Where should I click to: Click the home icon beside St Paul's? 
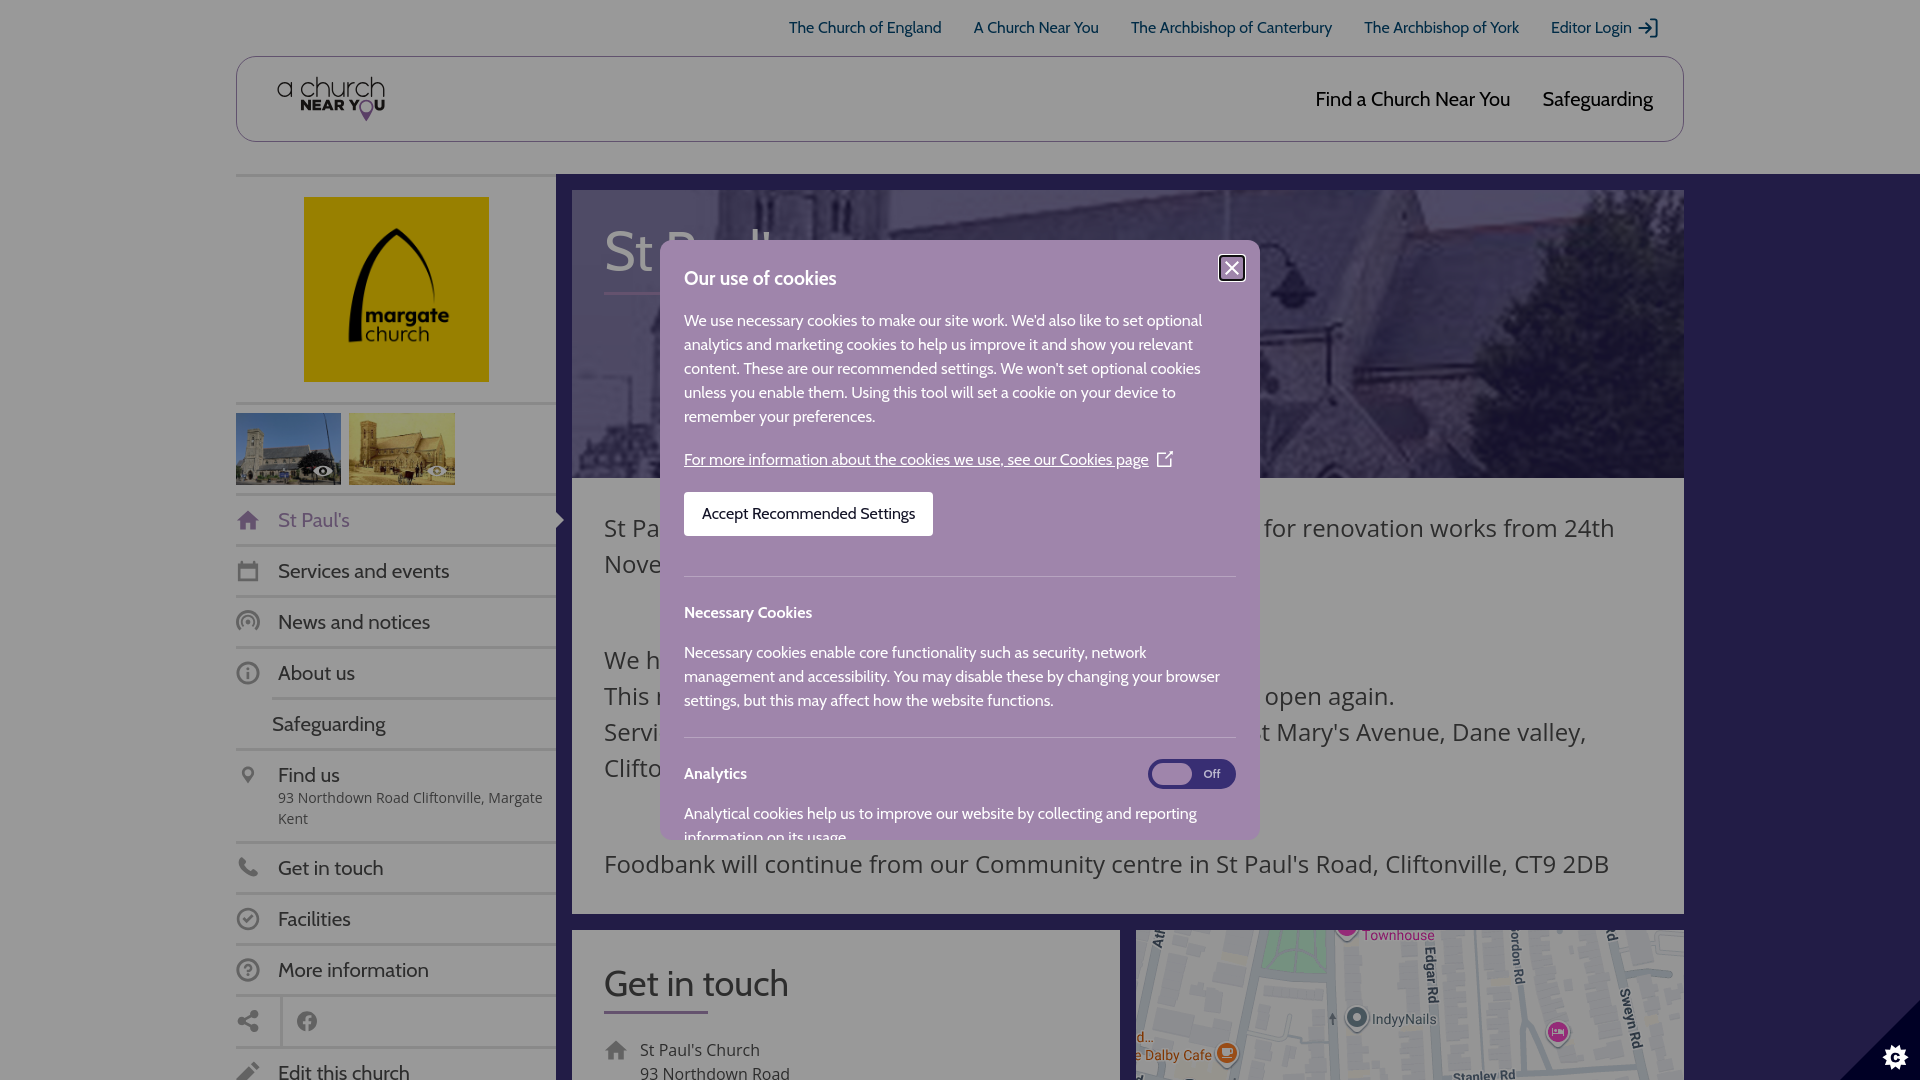point(248,520)
